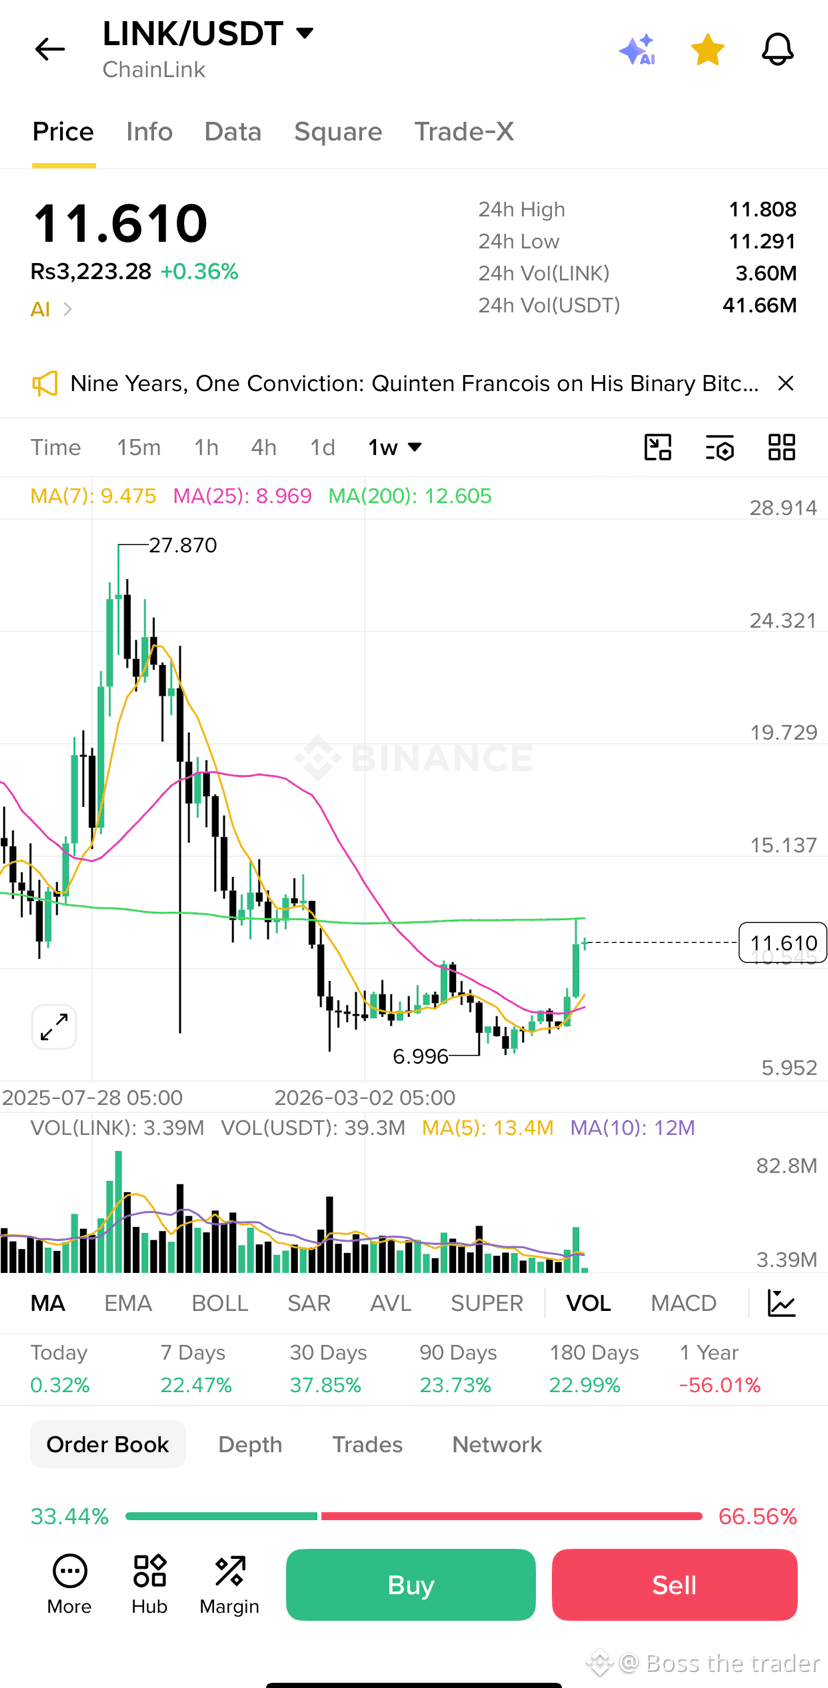Select the SAR indicator
Image resolution: width=828 pixels, height=1688 pixels.
click(x=309, y=1303)
